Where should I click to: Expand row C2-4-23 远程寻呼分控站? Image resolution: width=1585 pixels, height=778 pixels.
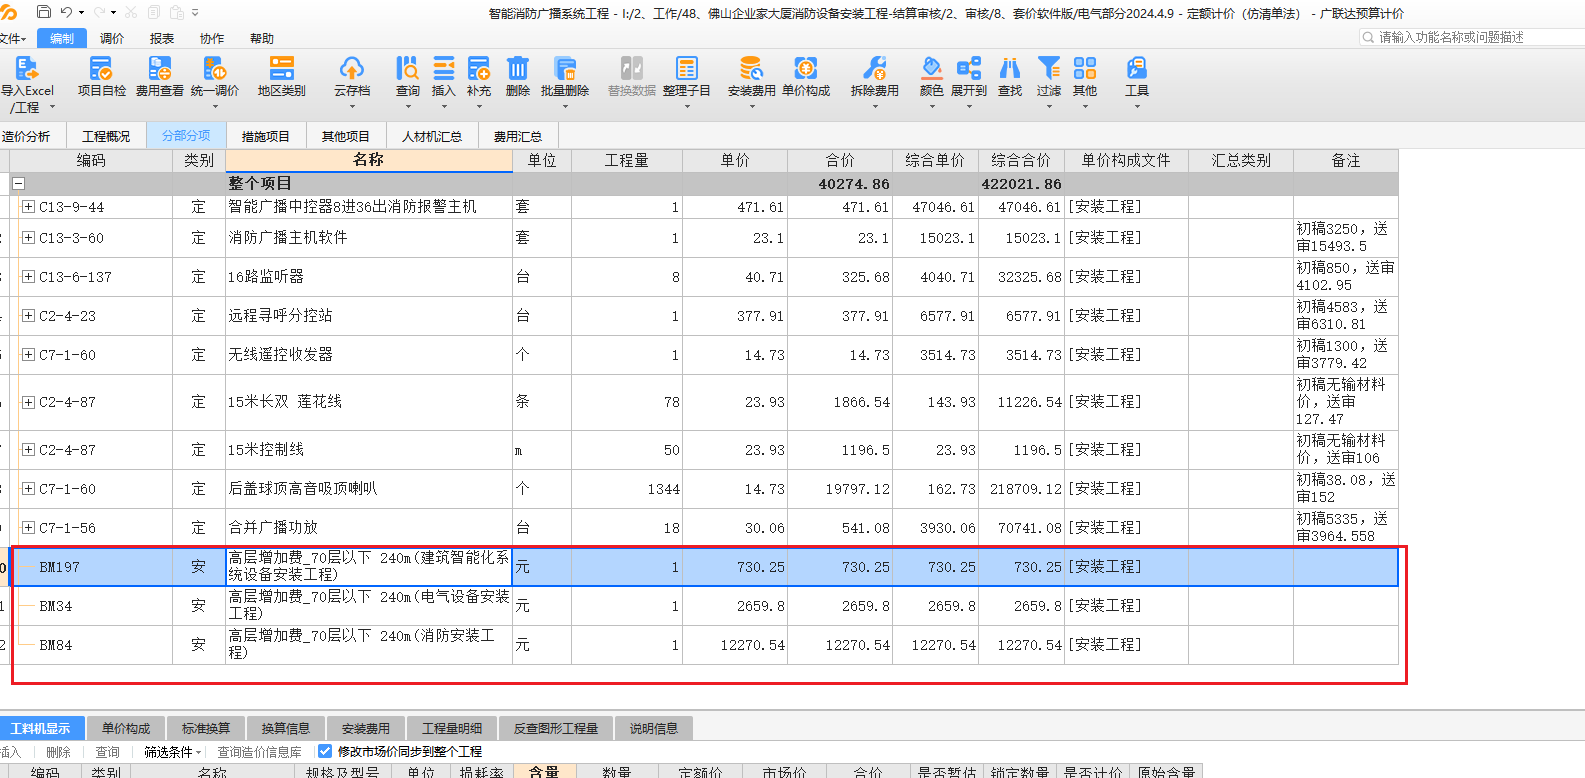[28, 316]
